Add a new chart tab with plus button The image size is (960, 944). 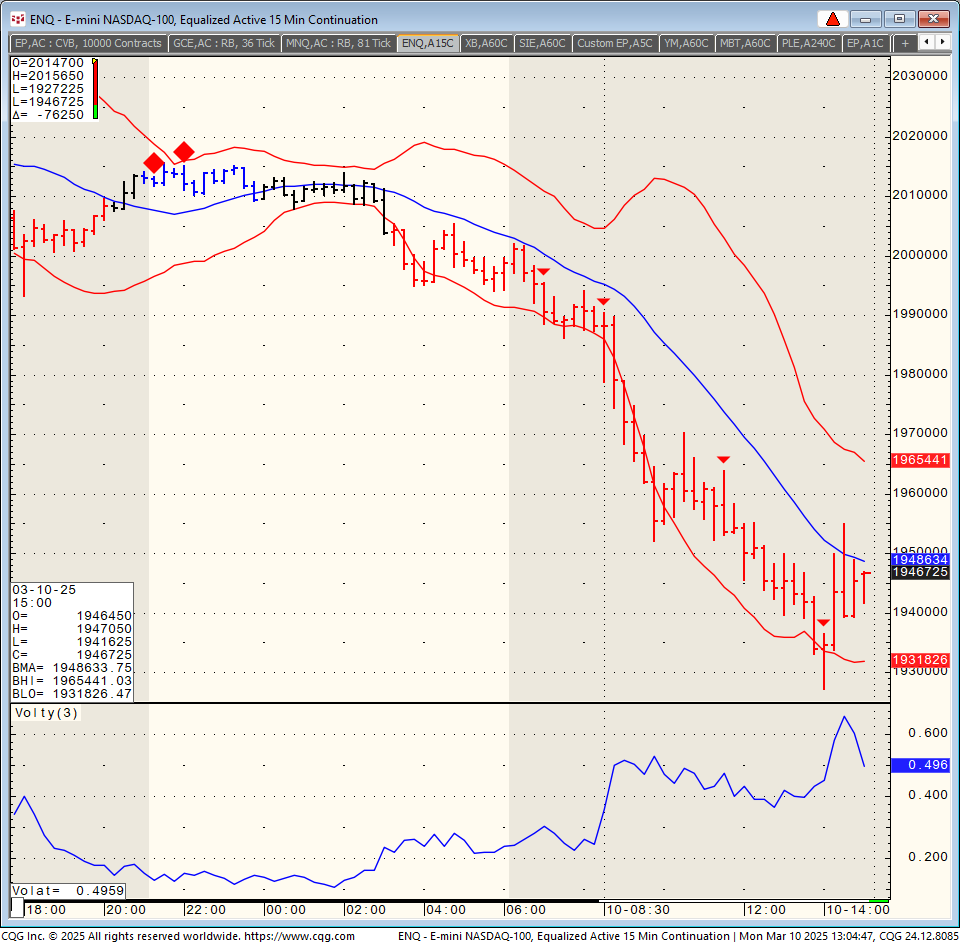[x=905, y=43]
